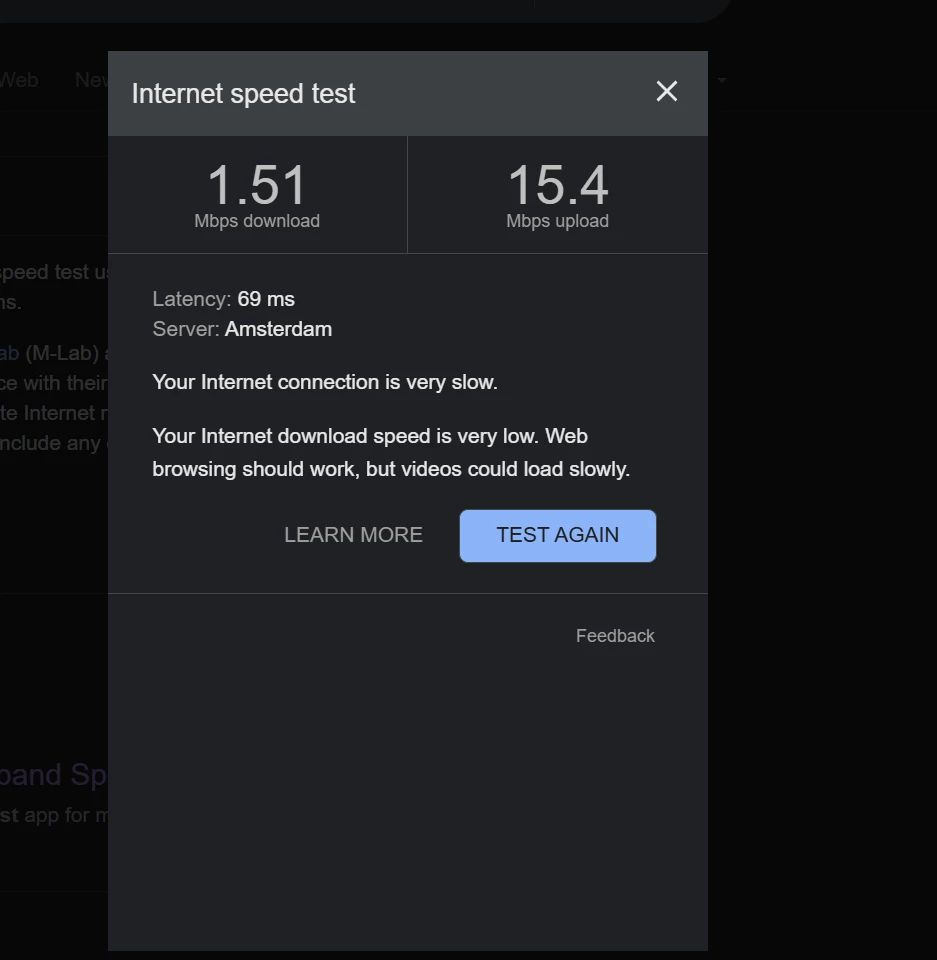Select the Mbps upload label

pyautogui.click(x=557, y=221)
